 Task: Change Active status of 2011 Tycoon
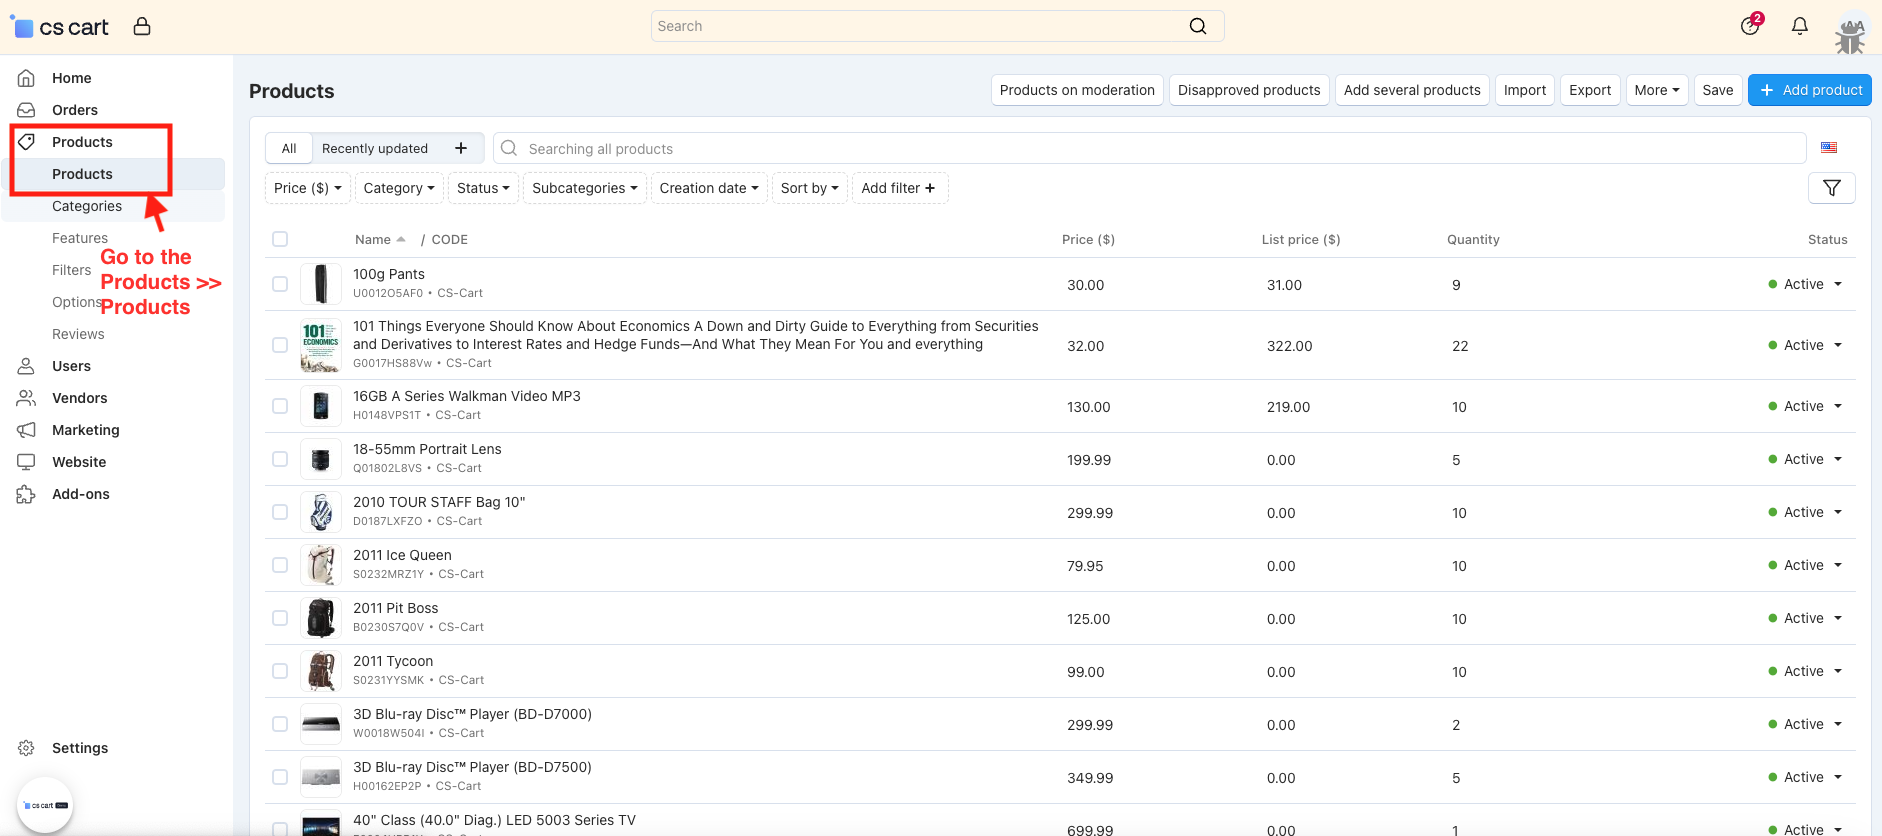click(1806, 671)
